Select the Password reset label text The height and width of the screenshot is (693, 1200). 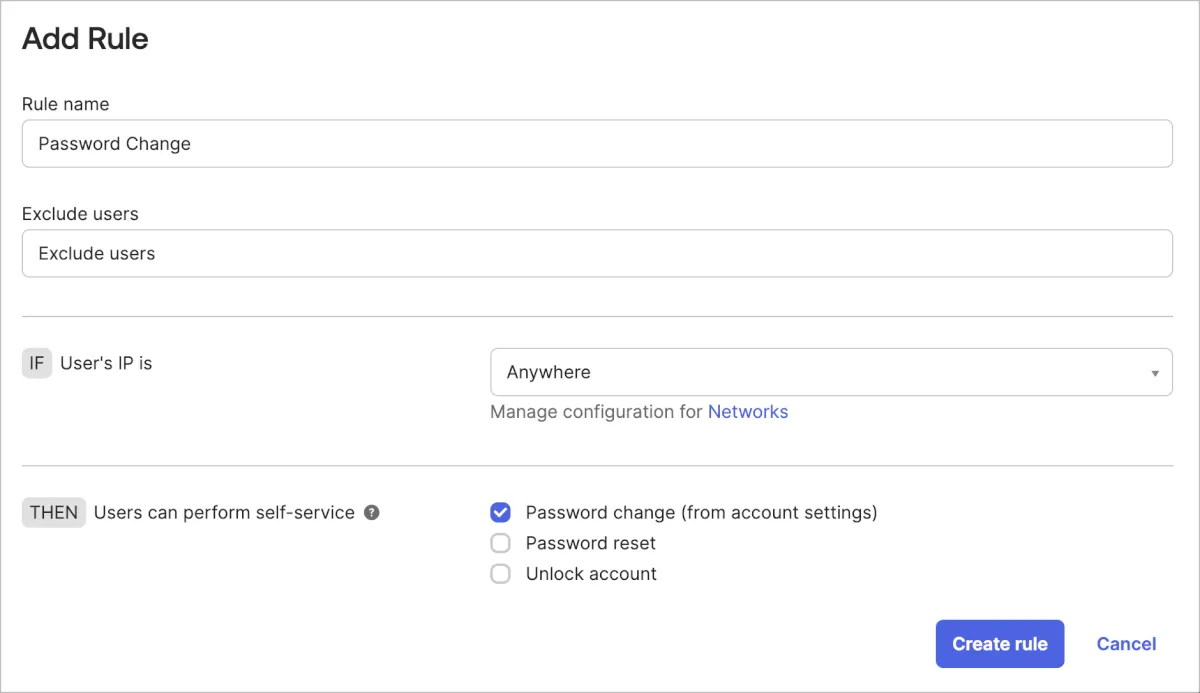pos(591,544)
